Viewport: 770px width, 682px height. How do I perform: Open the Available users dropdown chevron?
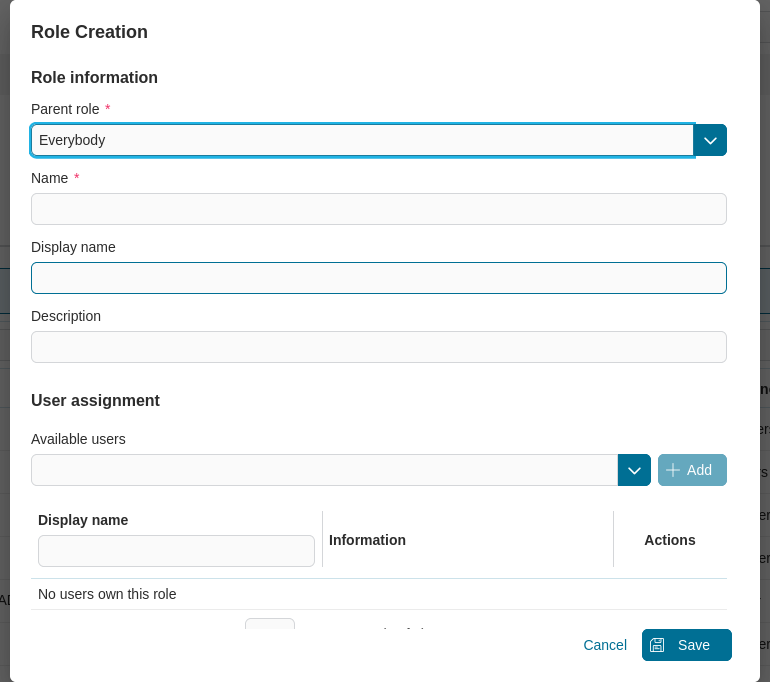(x=634, y=470)
